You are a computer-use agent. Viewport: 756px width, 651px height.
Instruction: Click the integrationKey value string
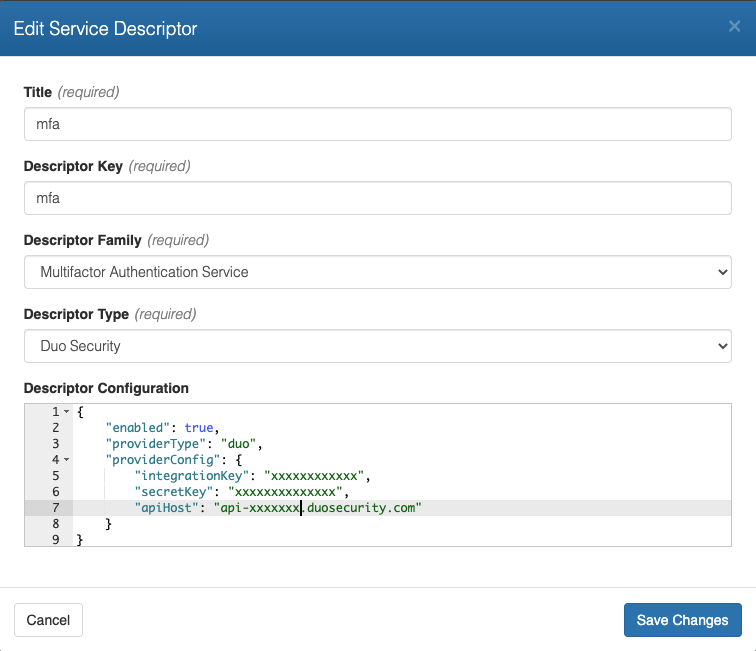click(317, 476)
